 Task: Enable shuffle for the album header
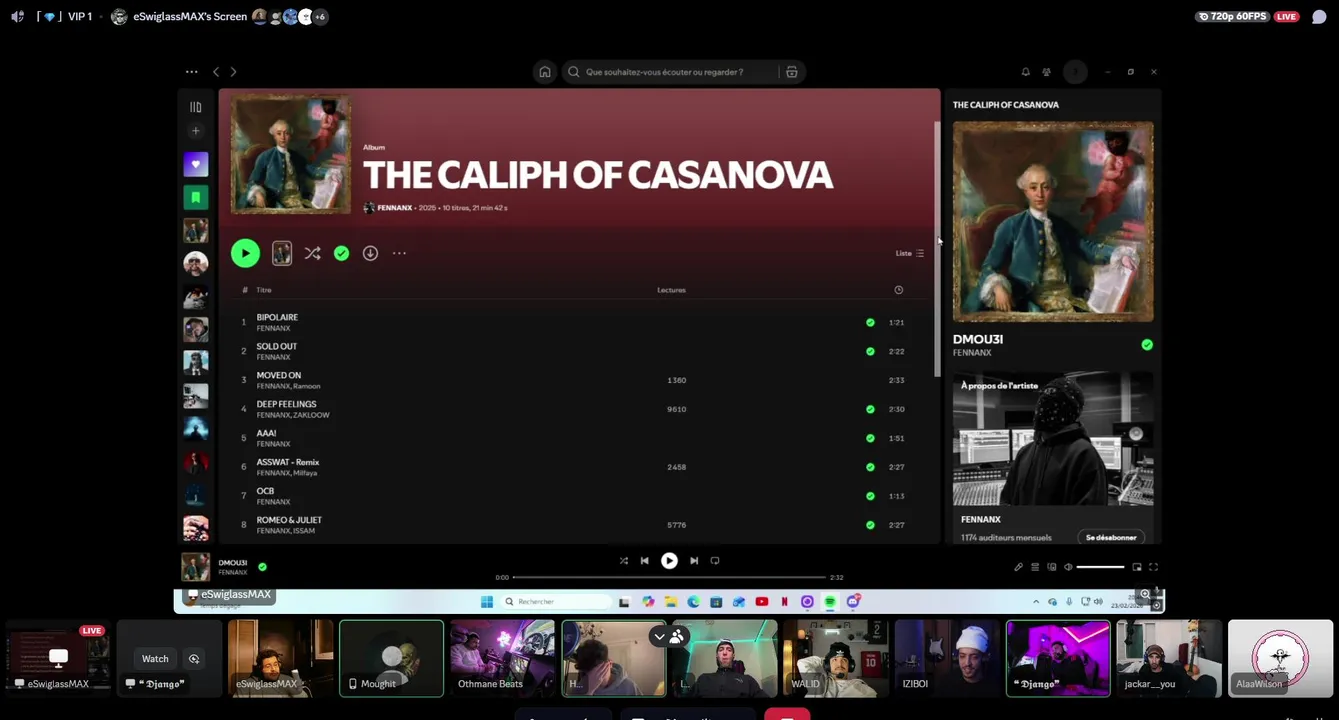[x=313, y=253]
